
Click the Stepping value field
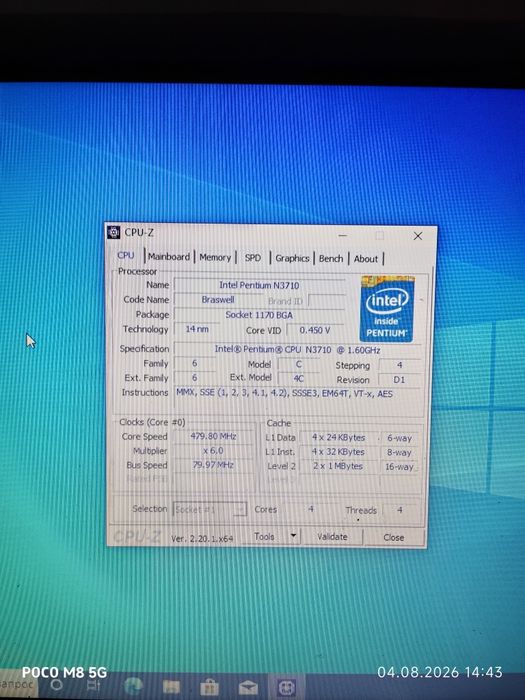400,365
